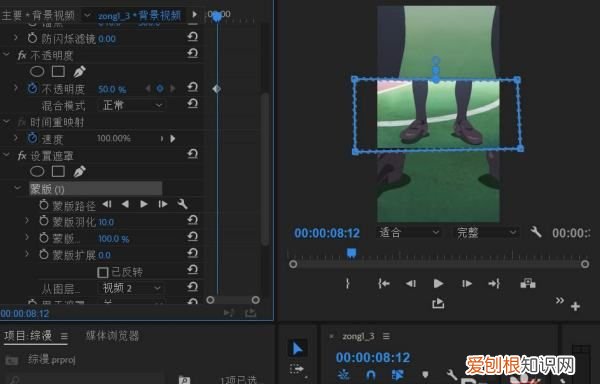The width and height of the screenshot is (600, 384).
Task: Step back one frame in monitor
Action: [411, 283]
